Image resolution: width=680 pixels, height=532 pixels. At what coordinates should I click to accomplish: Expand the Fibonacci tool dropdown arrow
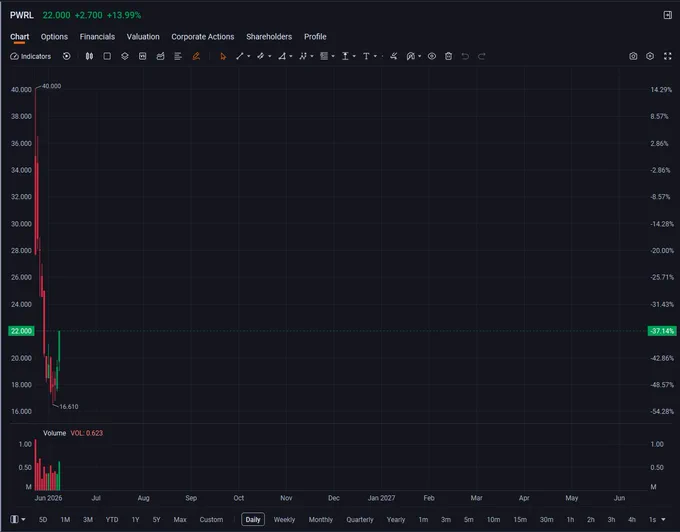click(x=333, y=56)
